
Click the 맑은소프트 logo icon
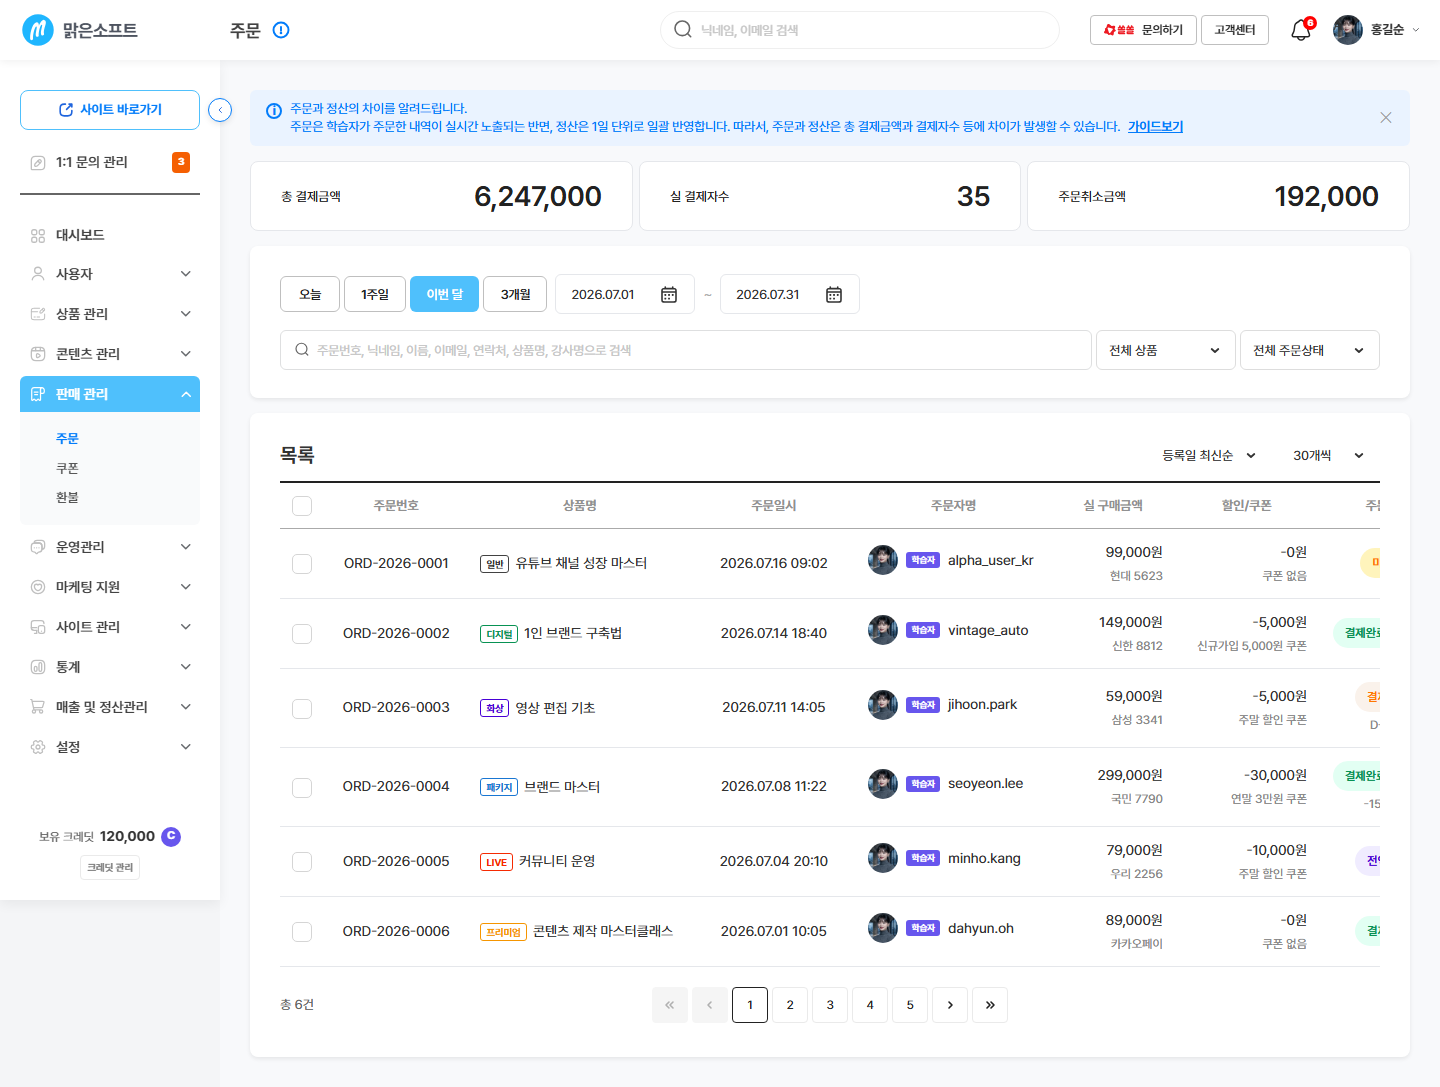38,30
